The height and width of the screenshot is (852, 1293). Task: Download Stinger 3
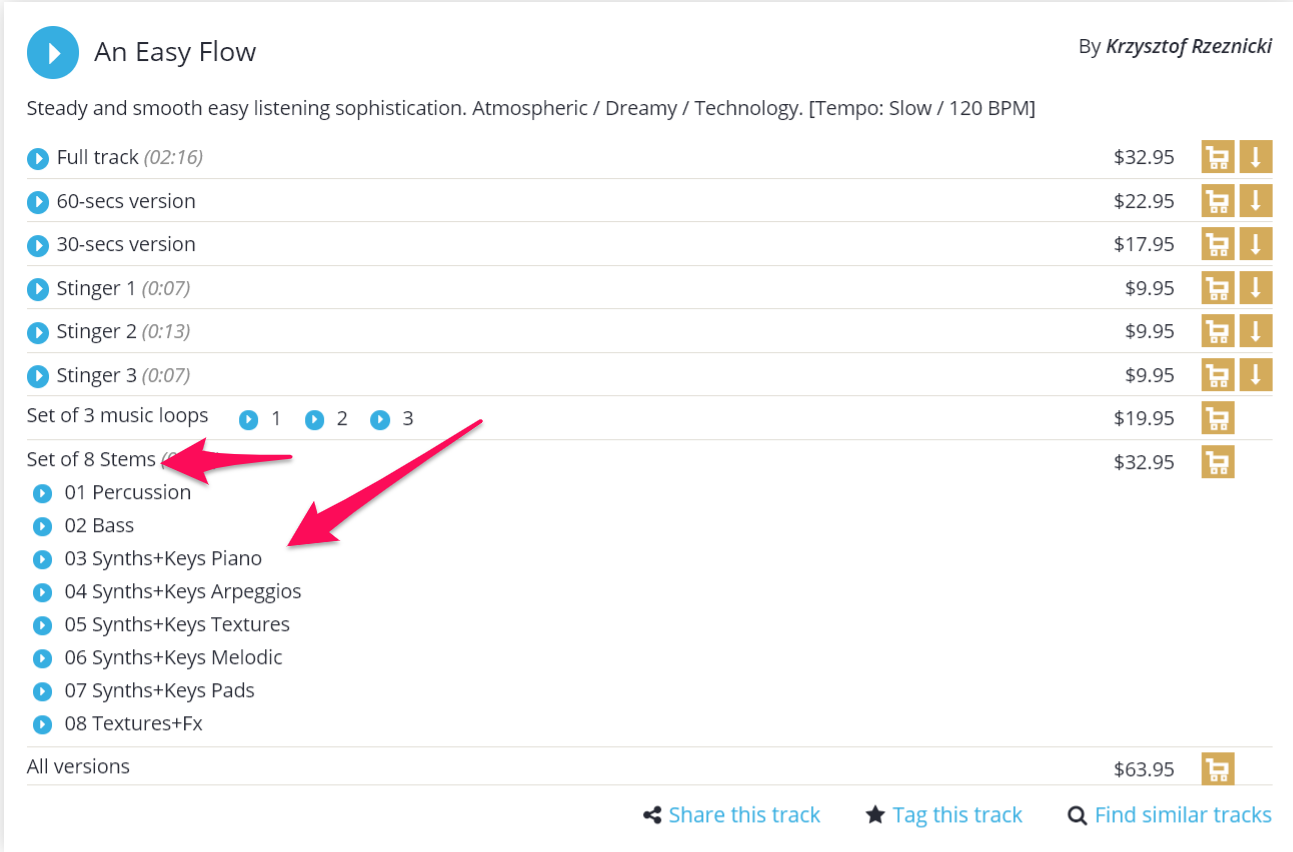tap(1255, 374)
